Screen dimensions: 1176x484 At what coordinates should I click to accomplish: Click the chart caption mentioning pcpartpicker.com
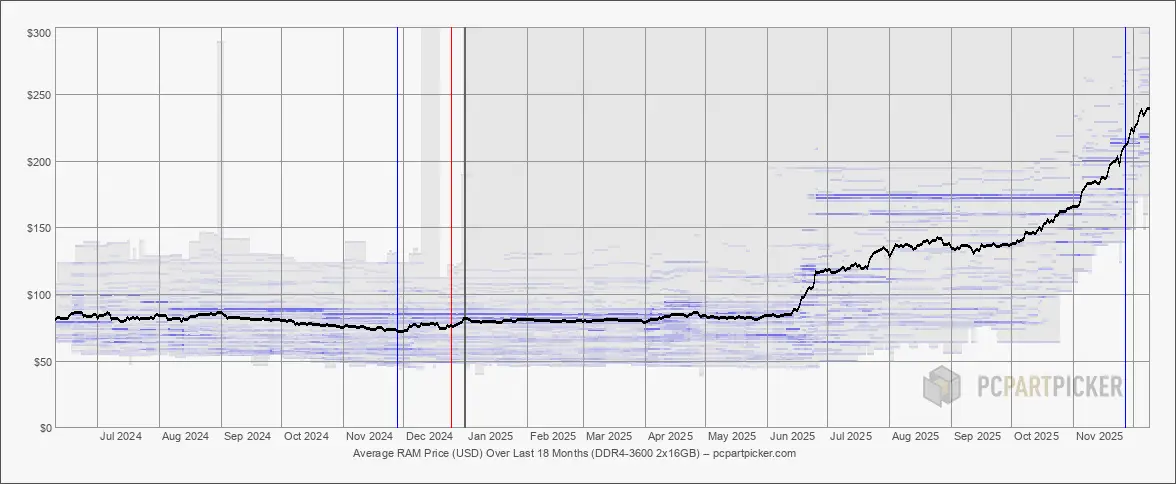coord(574,453)
